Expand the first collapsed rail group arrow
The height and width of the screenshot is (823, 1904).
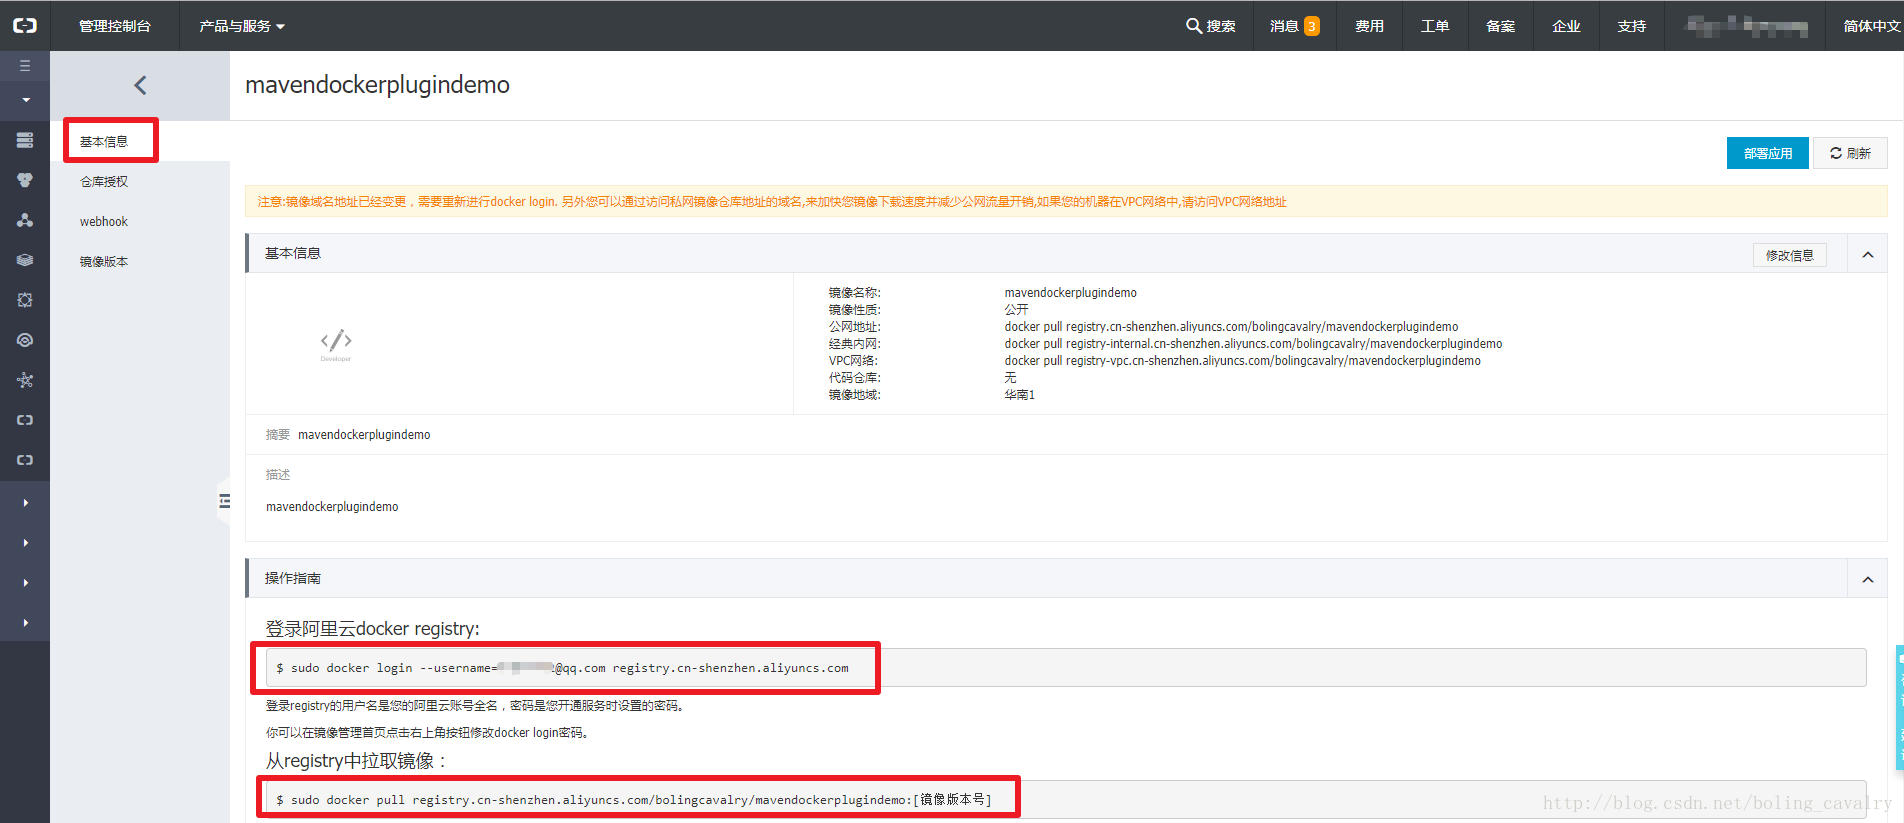[x=25, y=502]
